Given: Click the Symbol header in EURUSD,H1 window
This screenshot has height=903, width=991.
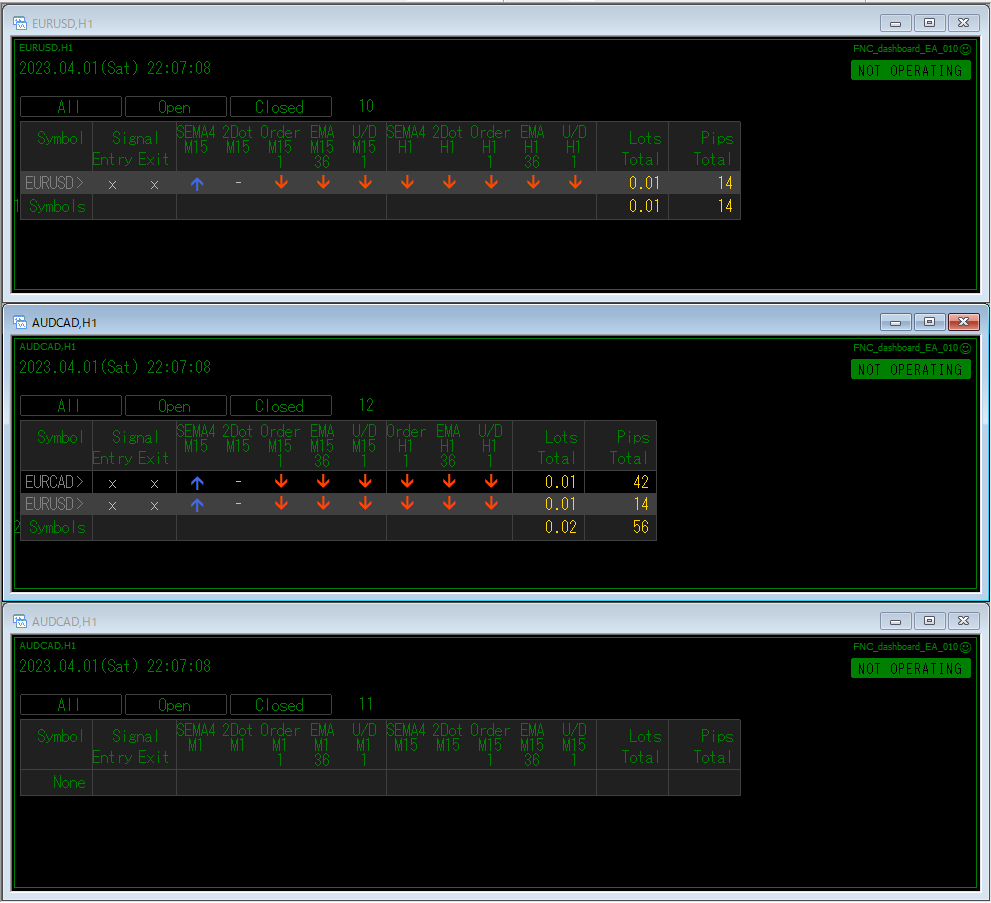Looking at the screenshot, I should coord(60,138).
